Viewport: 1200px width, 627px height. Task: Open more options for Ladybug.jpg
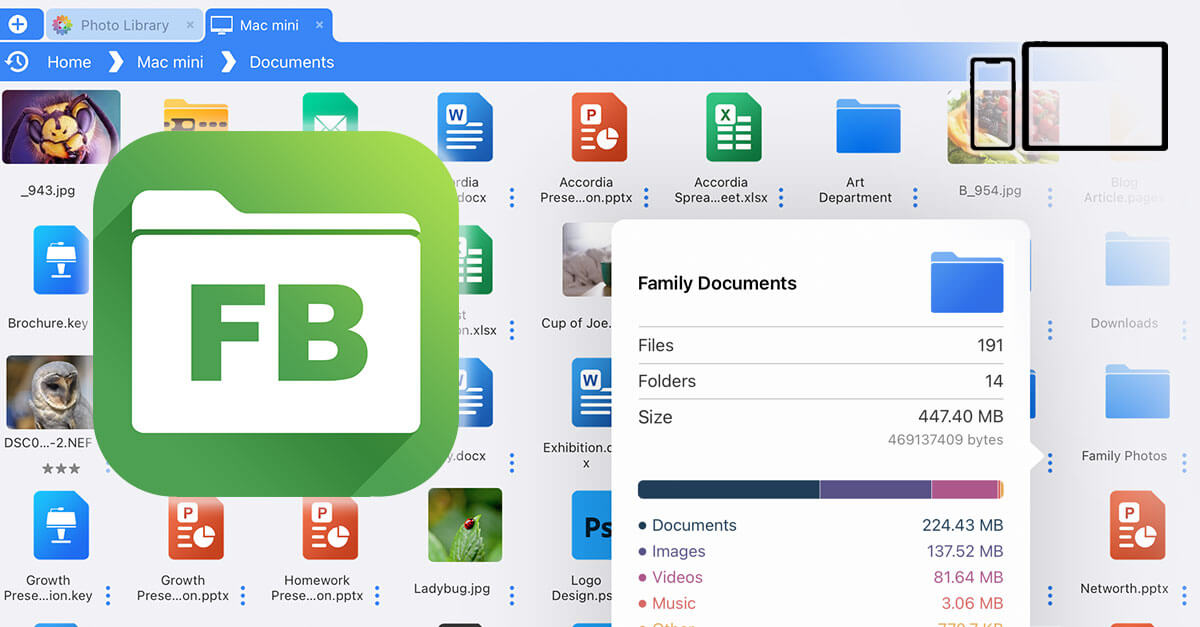512,595
